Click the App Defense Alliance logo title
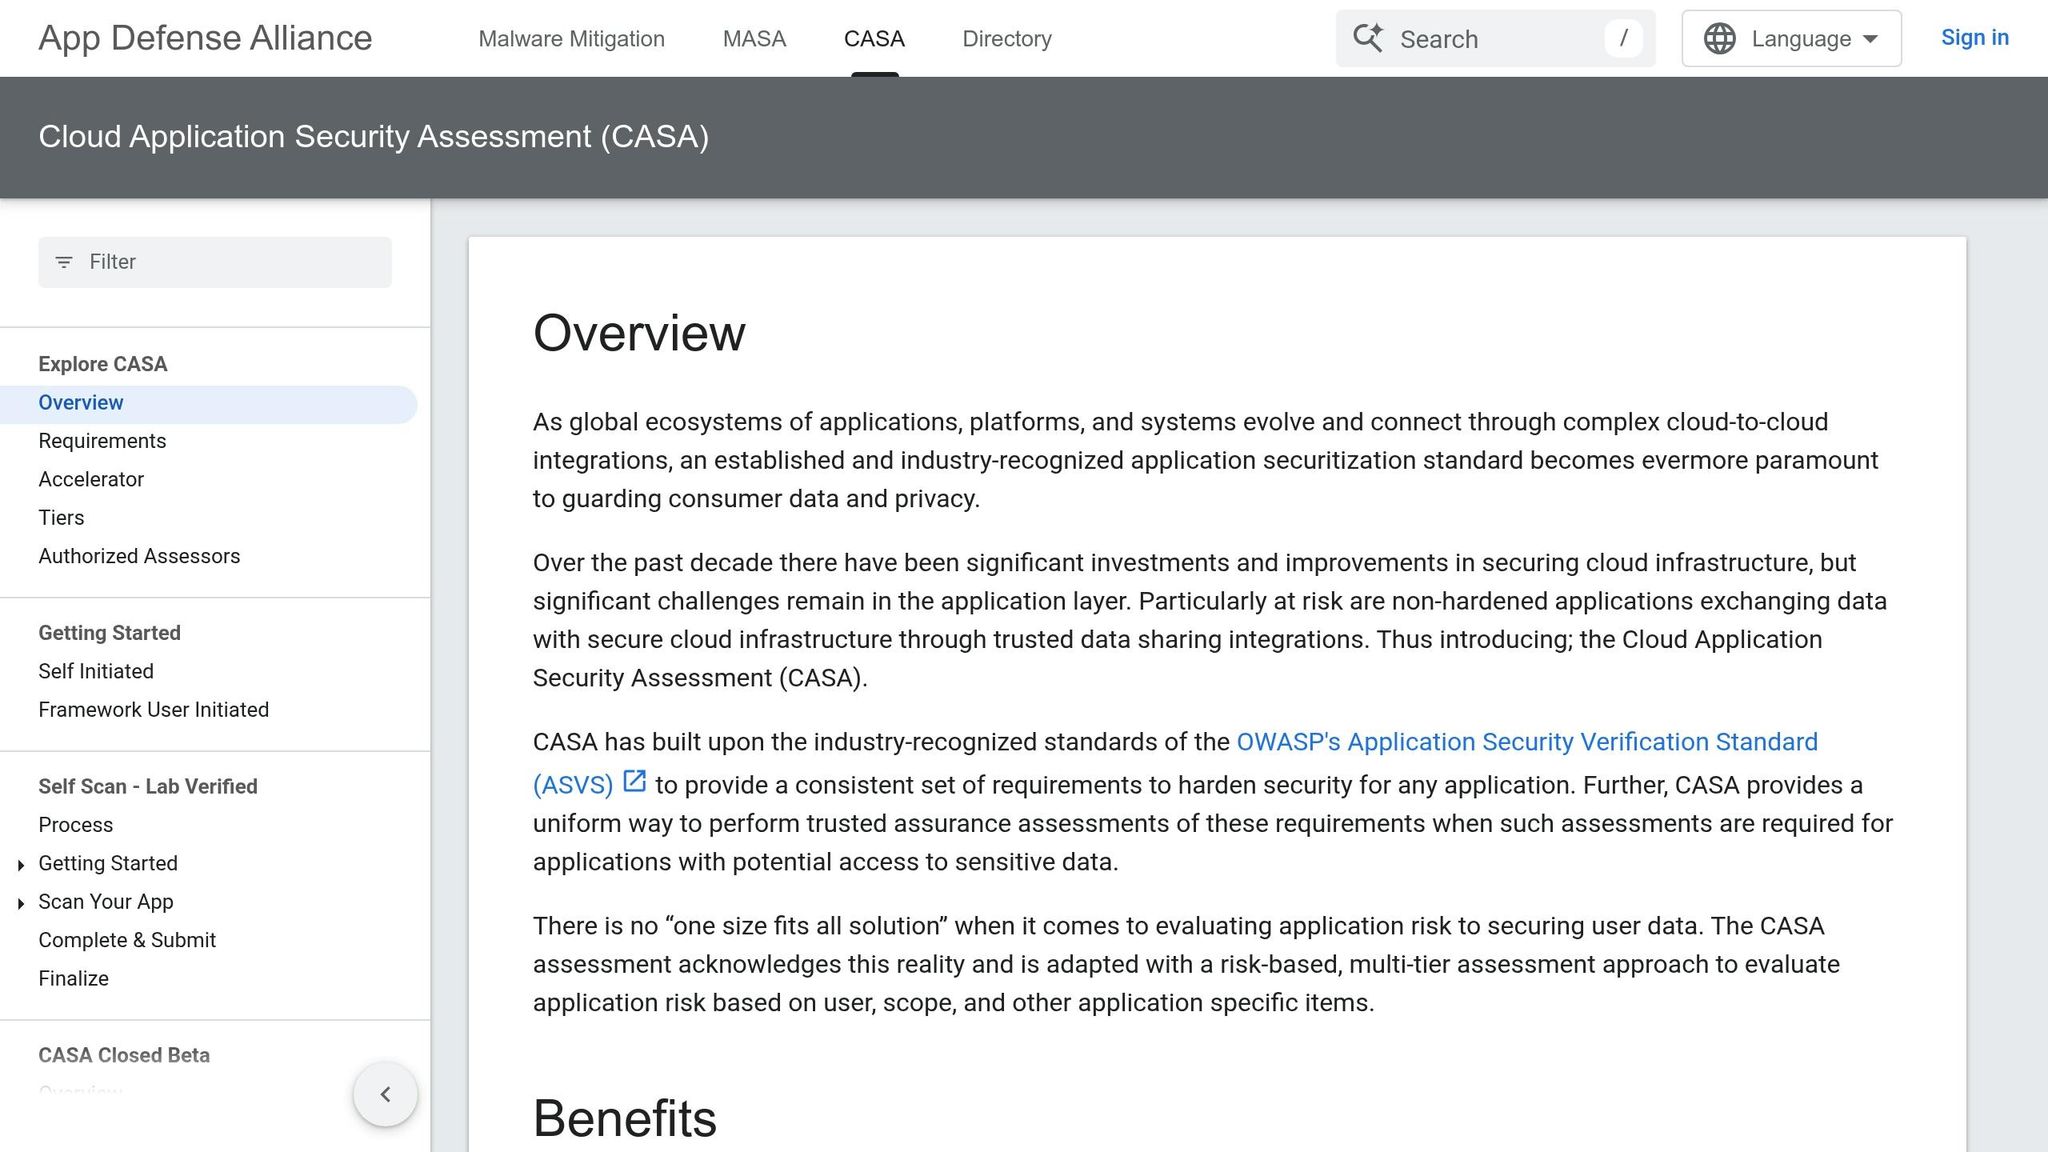The image size is (2048, 1152). point(205,38)
